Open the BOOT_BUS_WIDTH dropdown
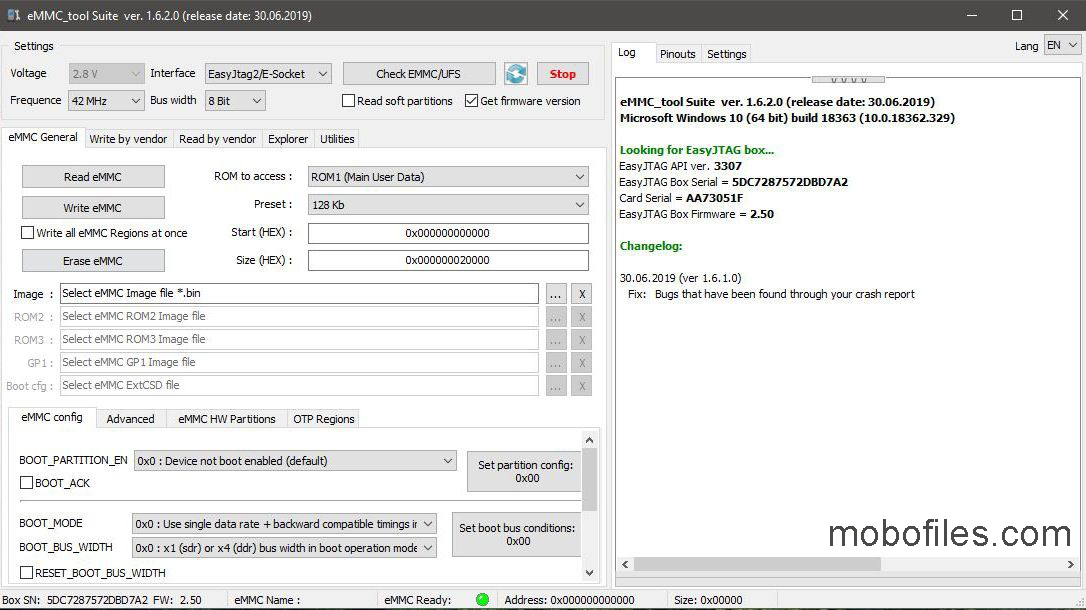 click(284, 548)
